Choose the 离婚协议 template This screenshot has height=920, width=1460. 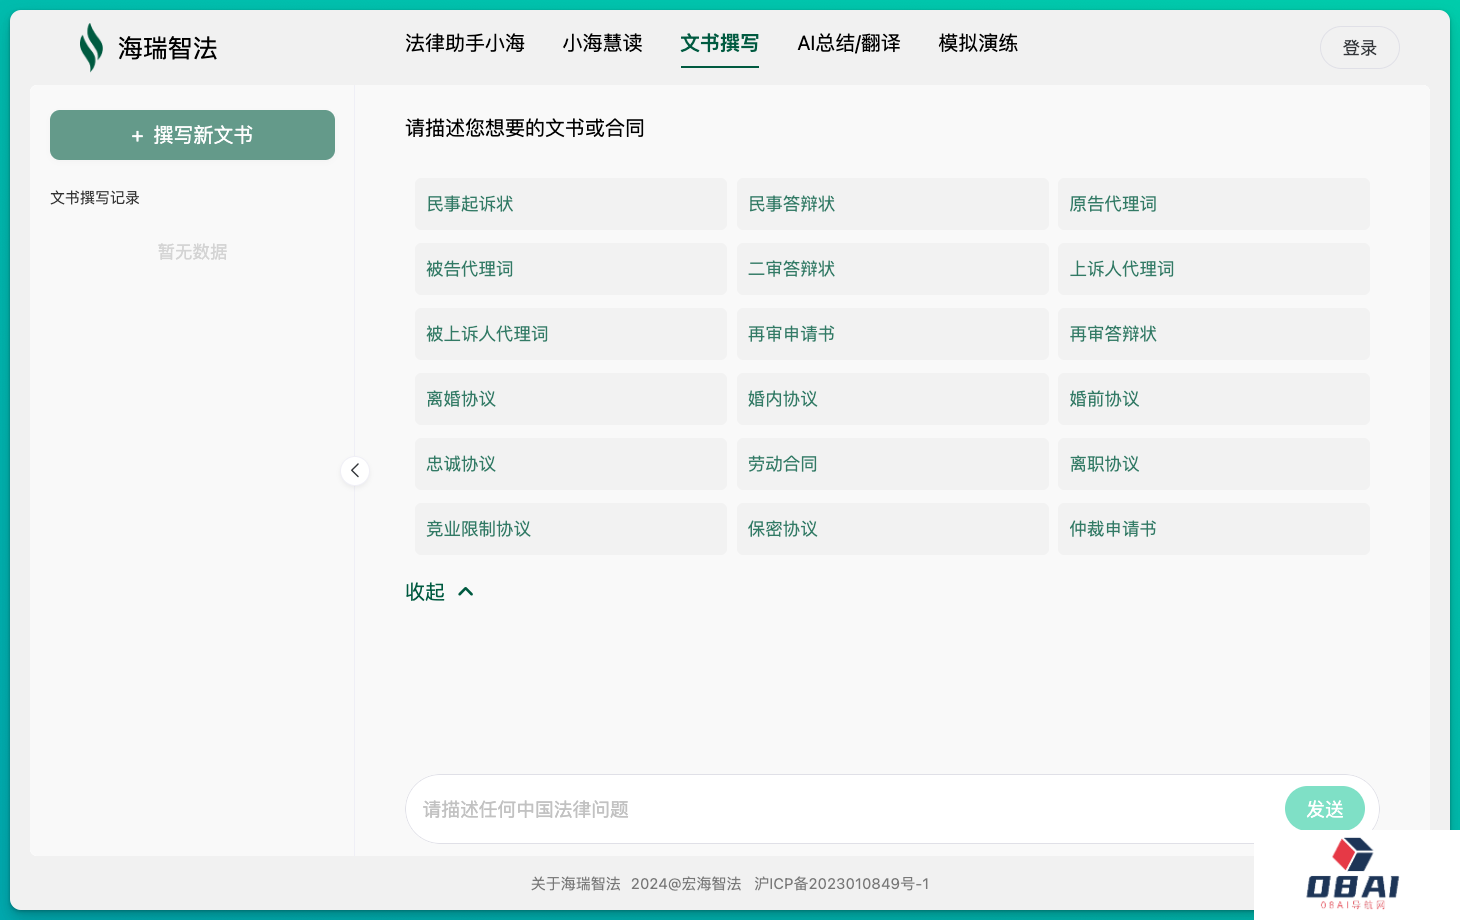(x=570, y=399)
